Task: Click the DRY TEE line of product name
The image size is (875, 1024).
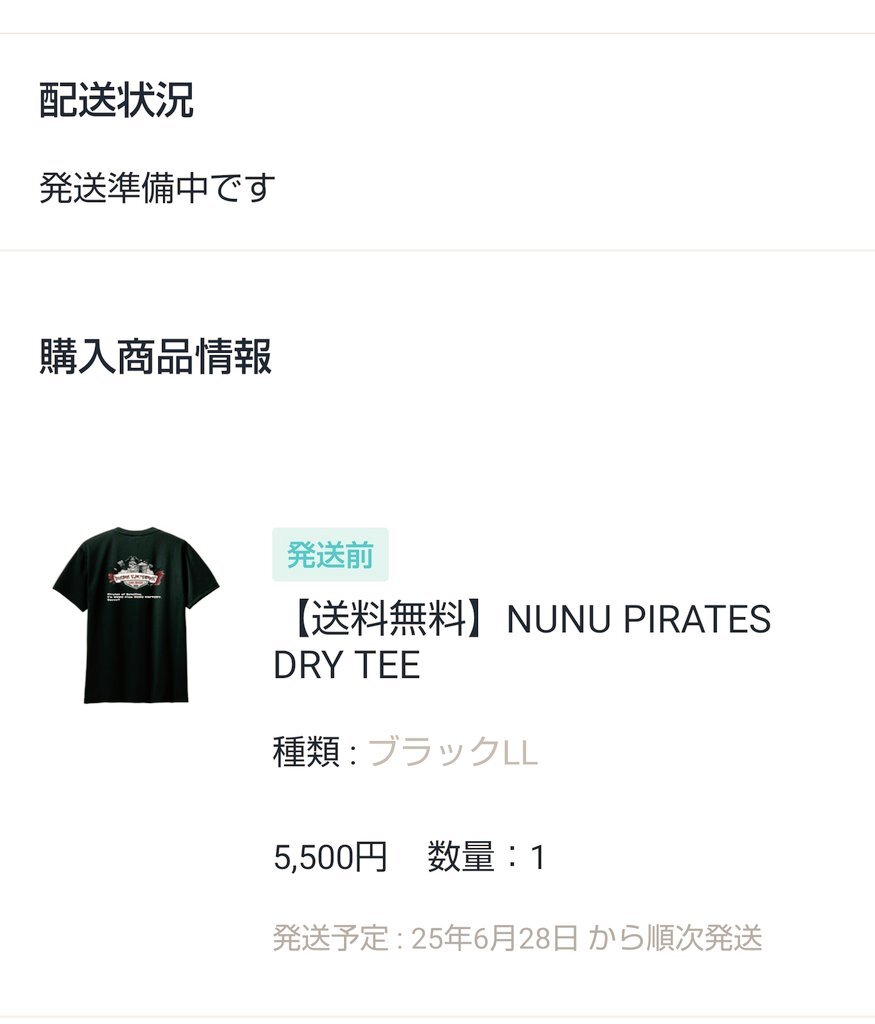Action: click(346, 665)
